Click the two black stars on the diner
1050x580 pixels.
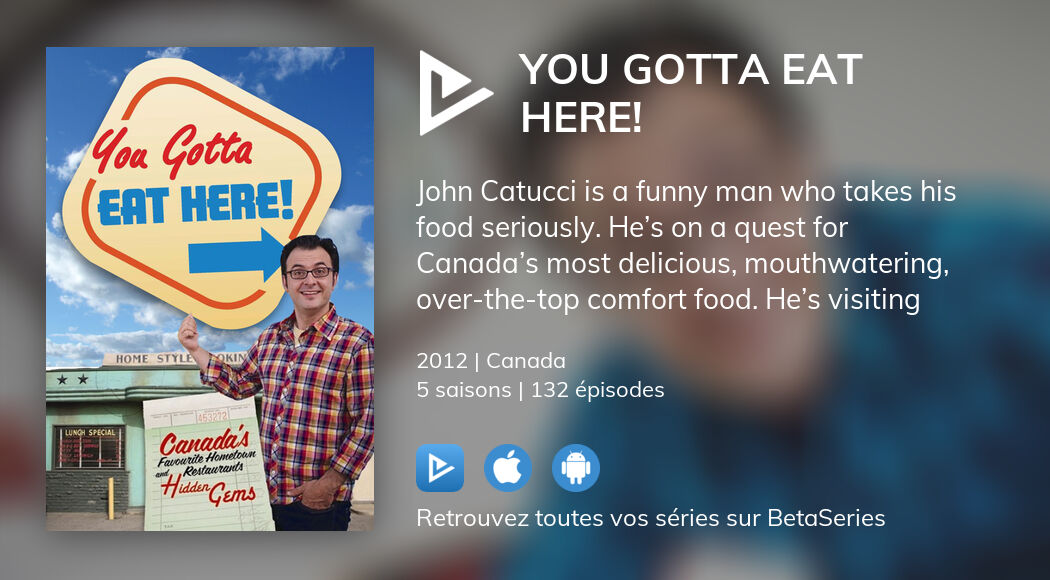(x=72, y=380)
